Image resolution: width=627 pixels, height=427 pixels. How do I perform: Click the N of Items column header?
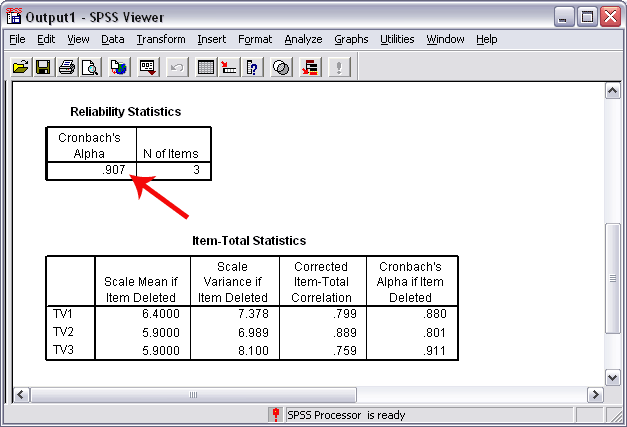171,154
